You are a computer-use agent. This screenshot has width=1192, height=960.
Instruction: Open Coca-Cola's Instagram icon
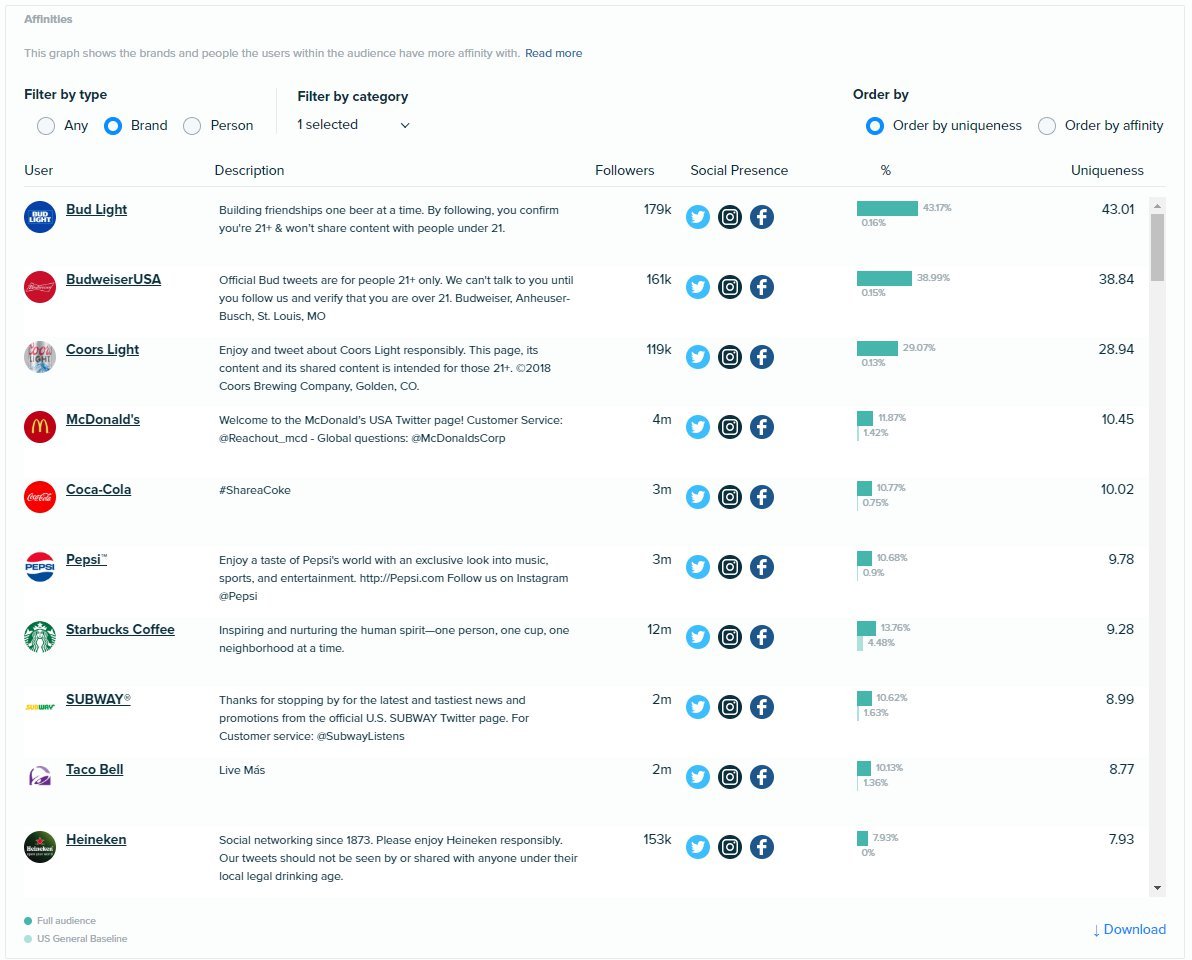pos(730,496)
